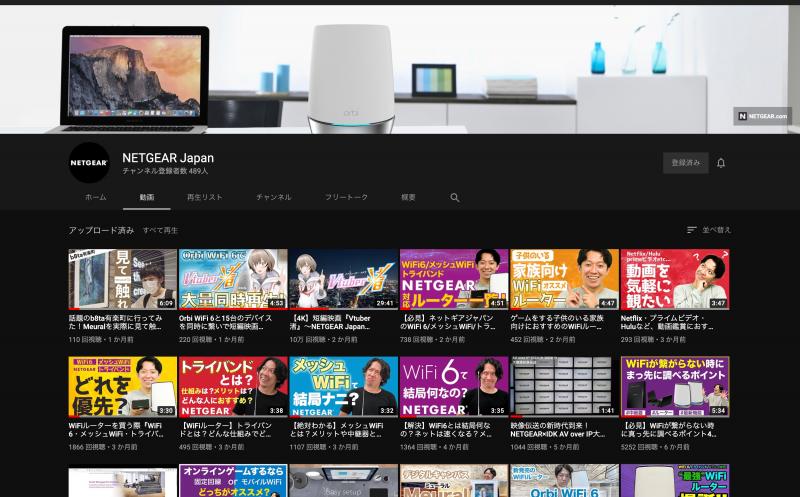Click title 【必見】ネットギアジャパンのWiFi 6
This screenshot has height=497, width=800.
pyautogui.click(x=448, y=322)
